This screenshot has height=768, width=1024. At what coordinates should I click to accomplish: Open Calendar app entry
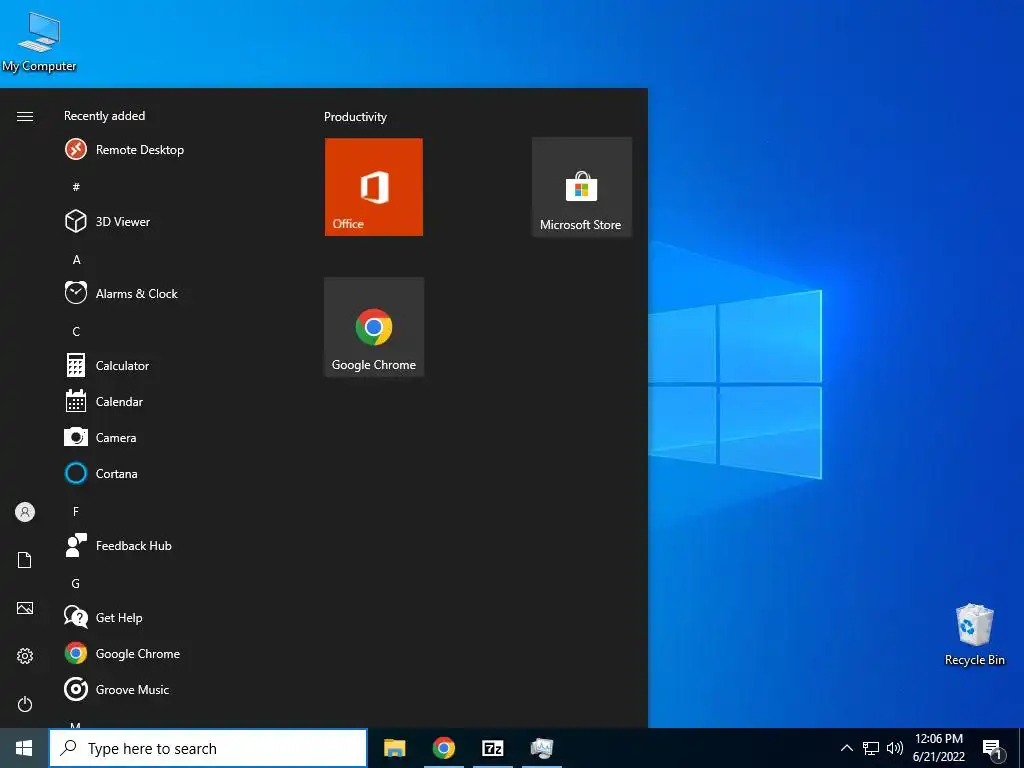[104, 402]
